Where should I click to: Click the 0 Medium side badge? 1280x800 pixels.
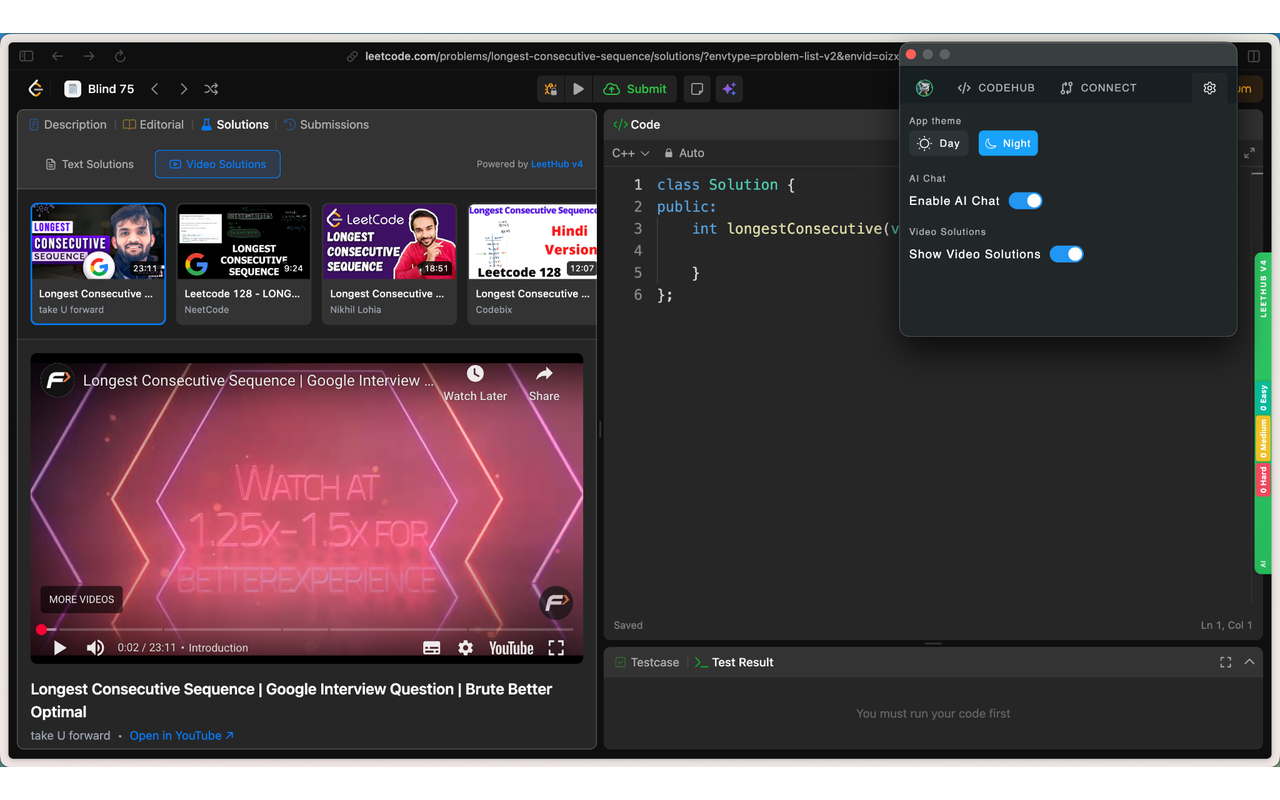point(1263,439)
